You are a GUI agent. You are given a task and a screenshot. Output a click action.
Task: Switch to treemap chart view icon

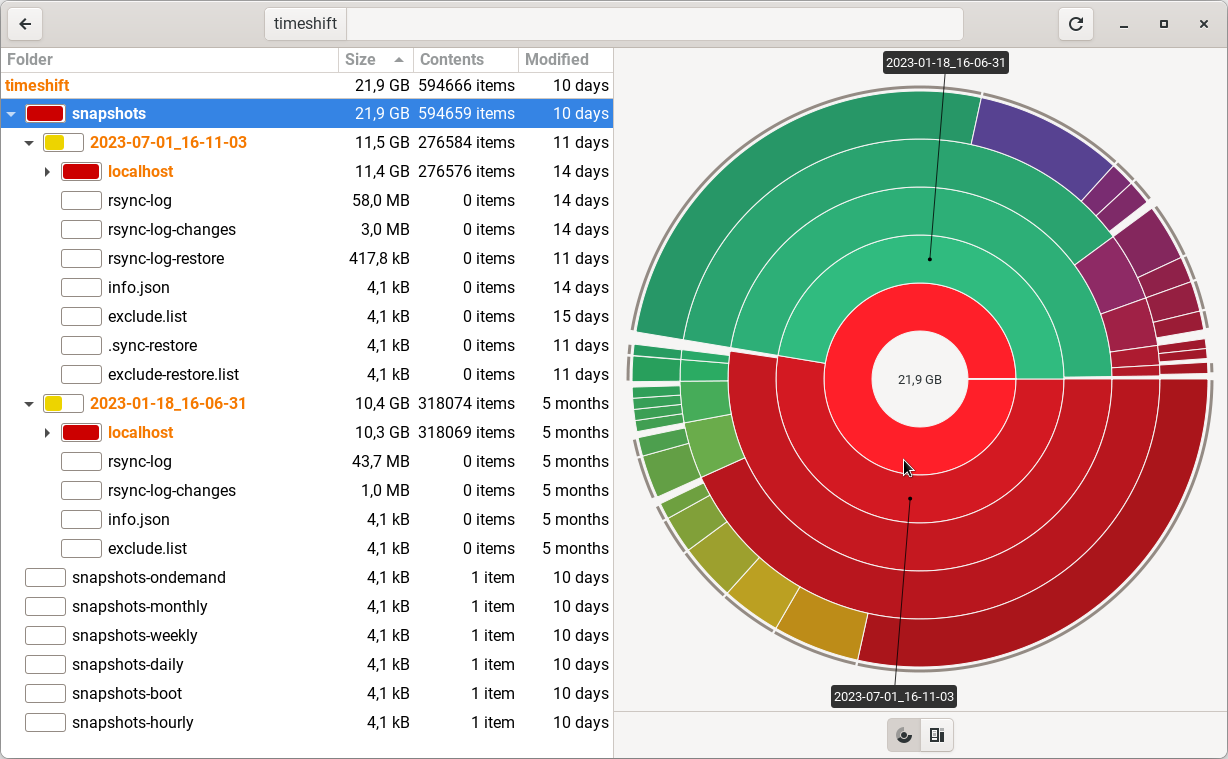pyautogui.click(x=937, y=735)
